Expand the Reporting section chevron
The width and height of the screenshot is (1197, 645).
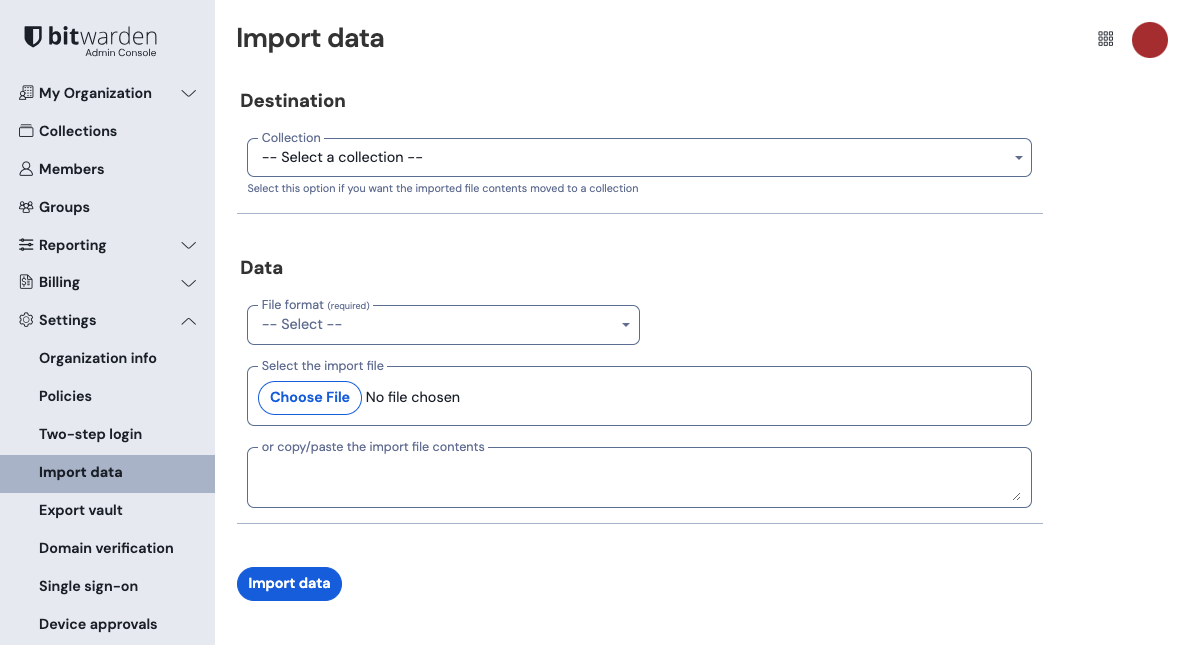pos(189,244)
